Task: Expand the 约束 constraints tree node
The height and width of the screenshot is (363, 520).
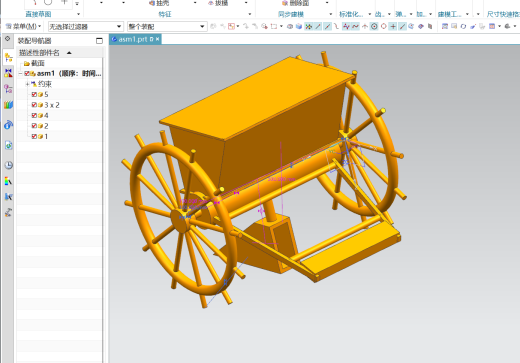Action: (28, 84)
